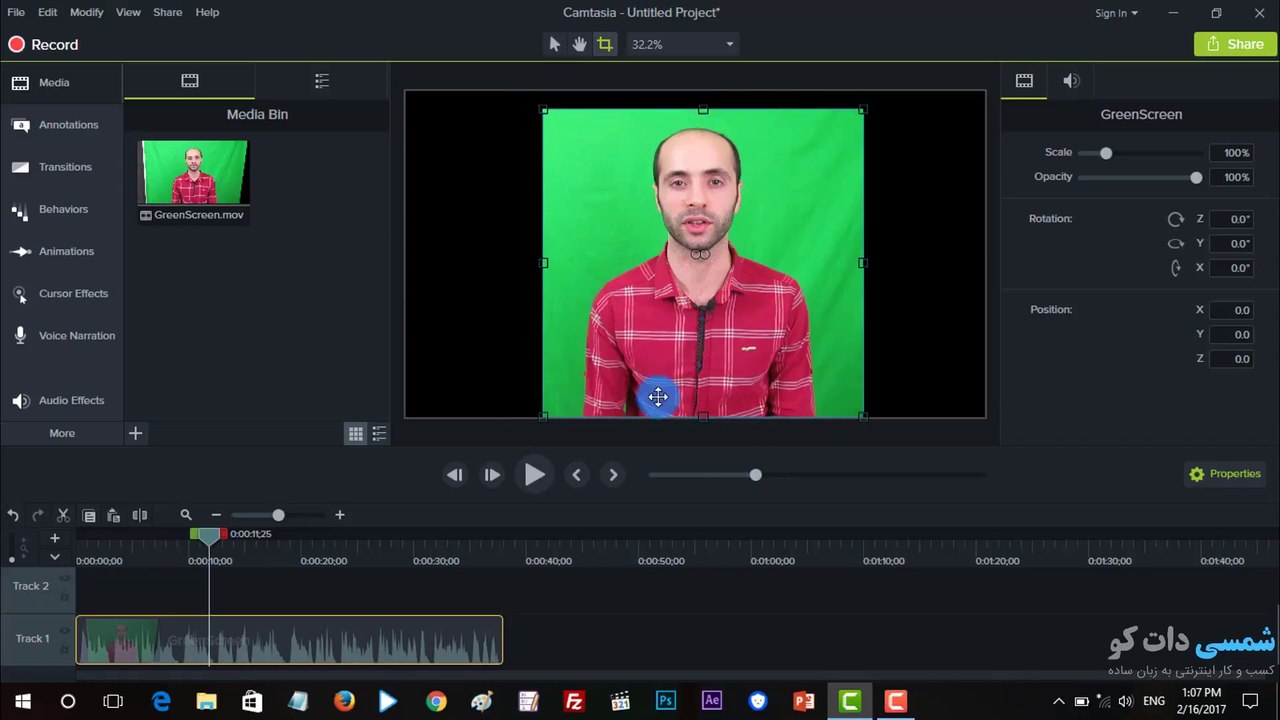This screenshot has height=720, width=1280.
Task: Select the arrow Edit mode tool
Action: point(555,44)
